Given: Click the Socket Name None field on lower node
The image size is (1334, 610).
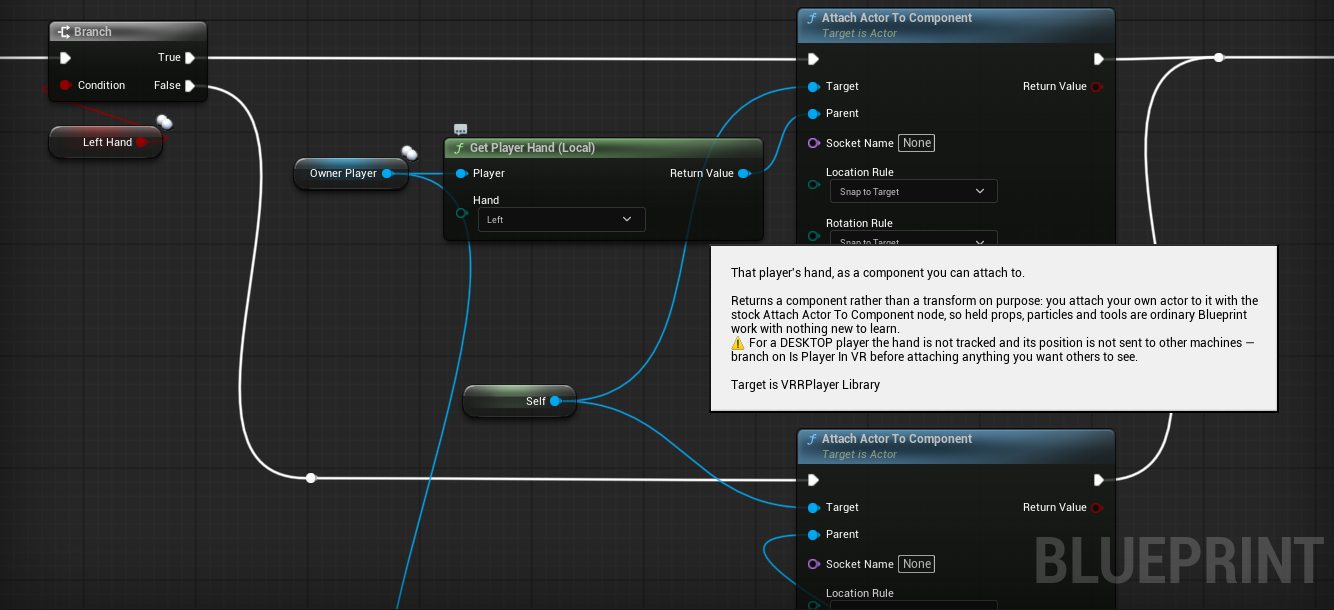Looking at the screenshot, I should [917, 564].
